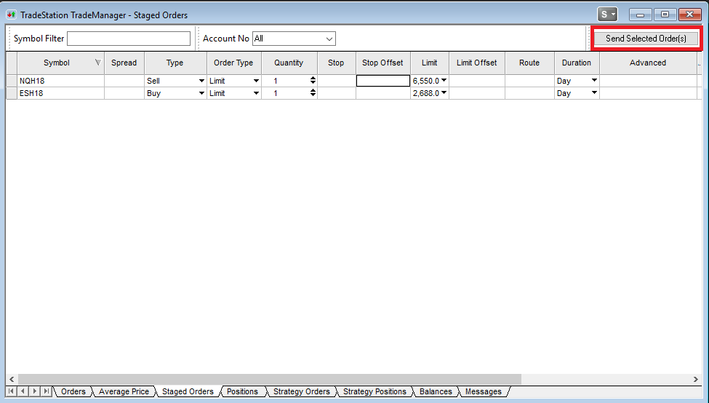Image resolution: width=709 pixels, height=403 pixels.
Task: Open the 2,688.0 limit price dropdown
Action: point(444,93)
